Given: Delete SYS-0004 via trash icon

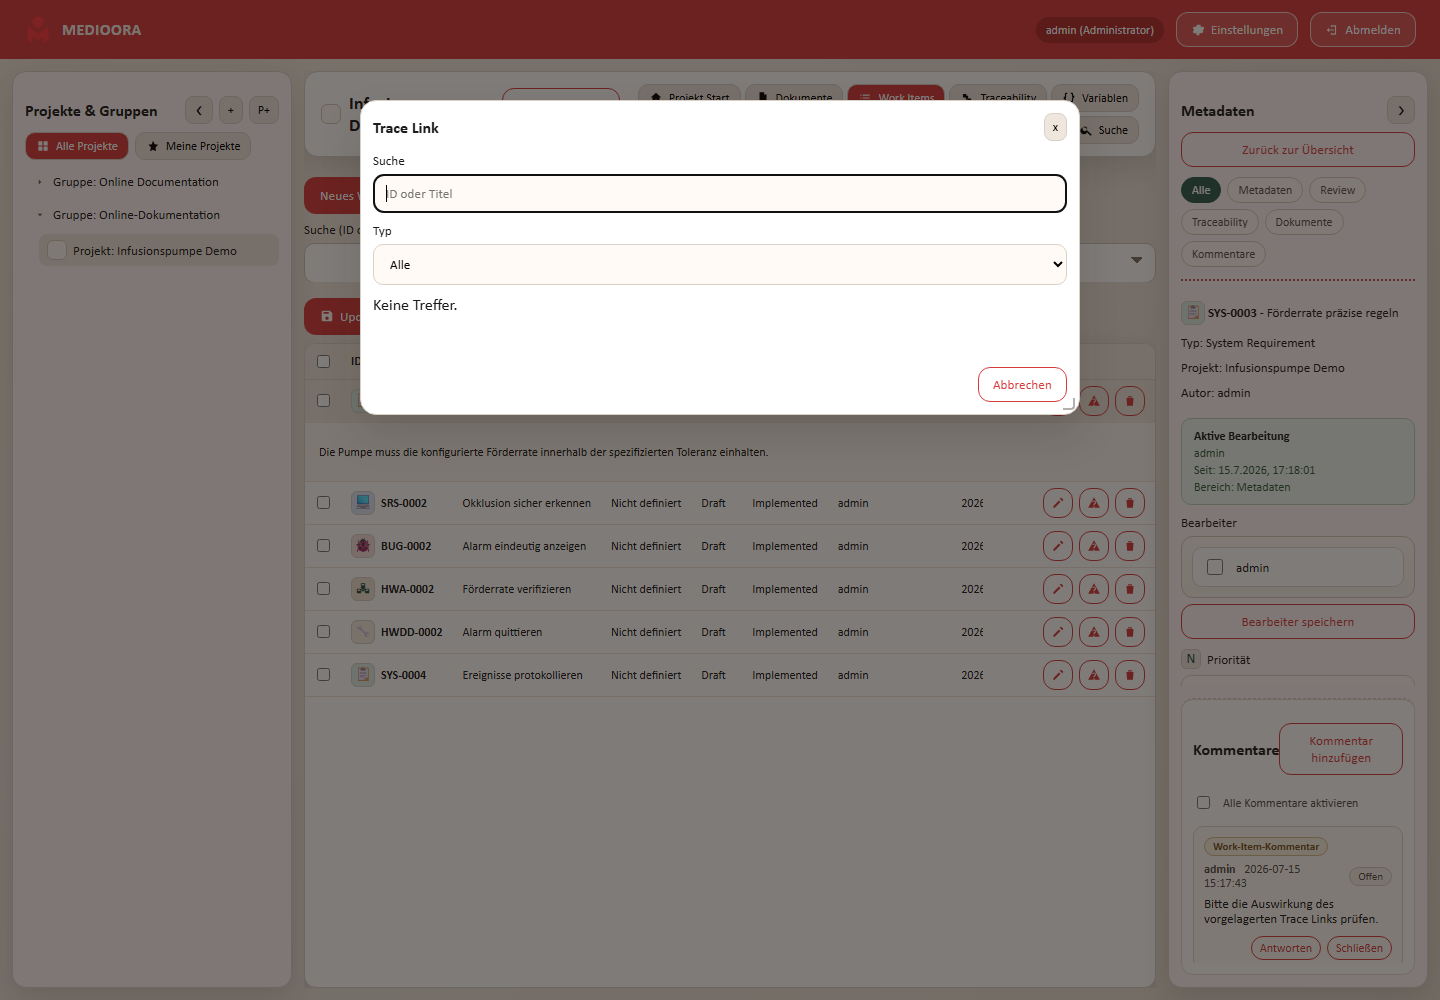Looking at the screenshot, I should tap(1130, 675).
